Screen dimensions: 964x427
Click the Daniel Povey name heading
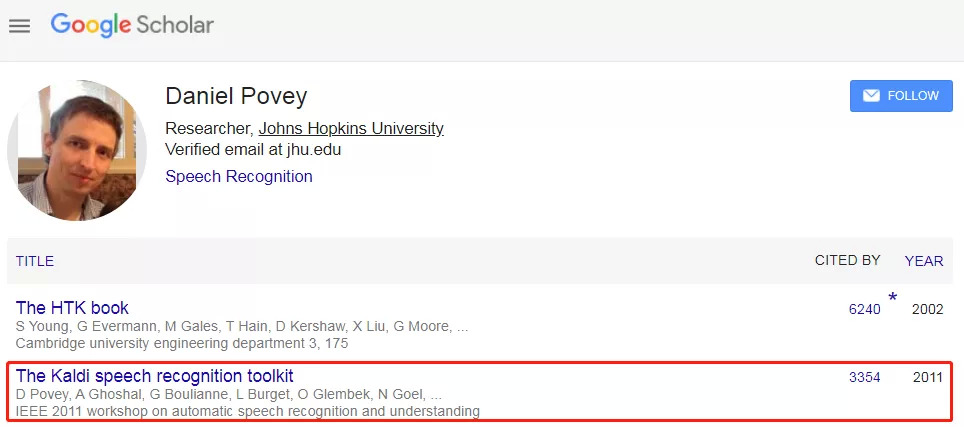[x=236, y=96]
